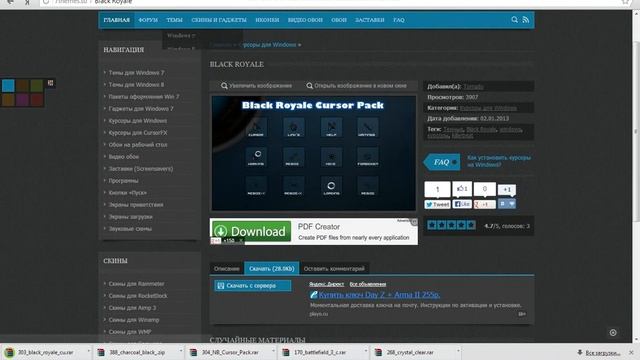This screenshot has height=360, width=640.
Task: Open Обои на рабочий стол sidebar link
Action: 138,144
